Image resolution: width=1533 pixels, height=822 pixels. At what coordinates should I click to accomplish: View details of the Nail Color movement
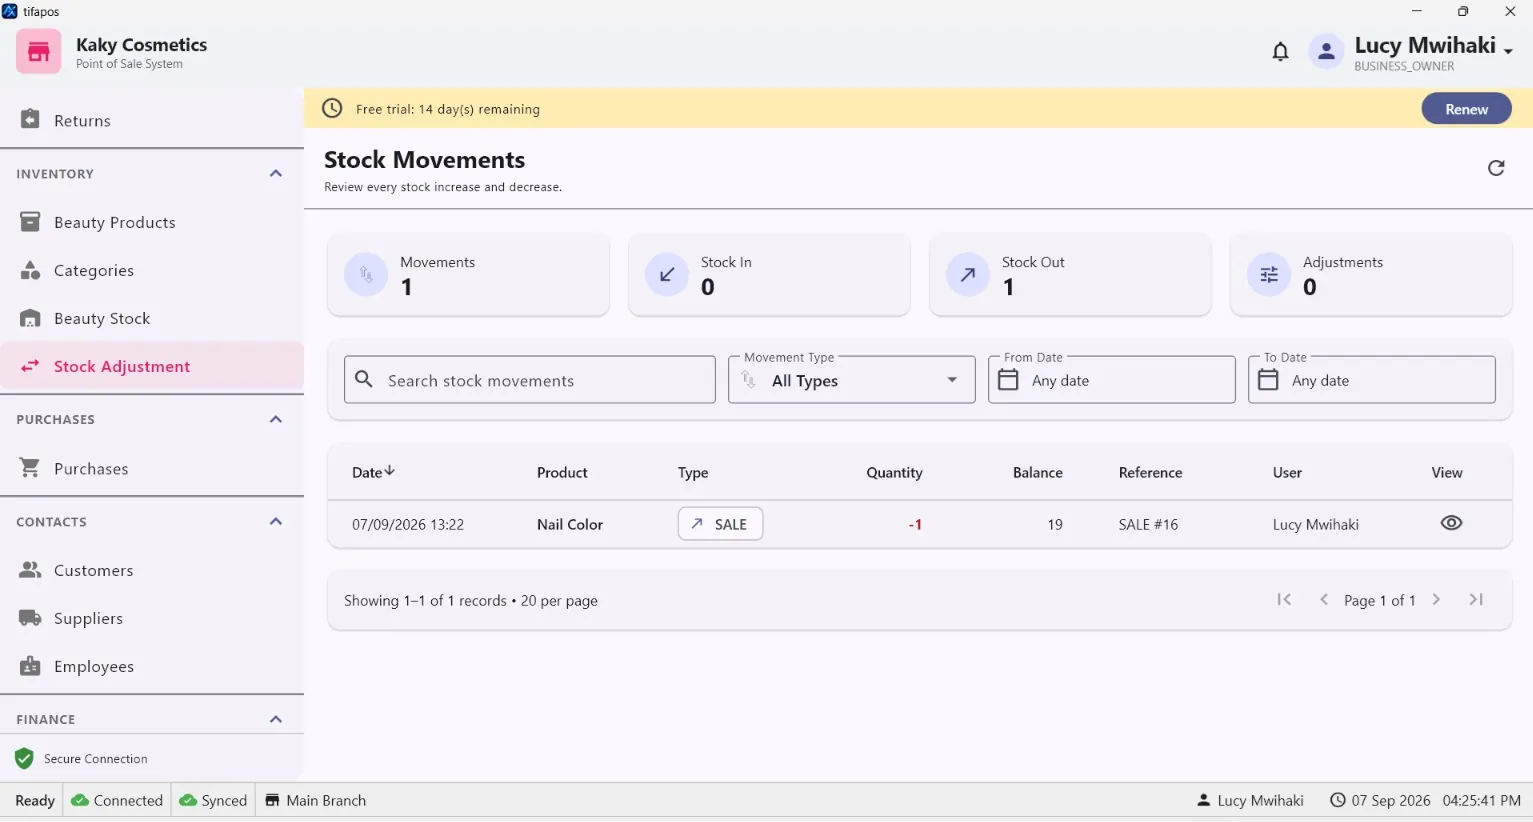tap(1451, 523)
